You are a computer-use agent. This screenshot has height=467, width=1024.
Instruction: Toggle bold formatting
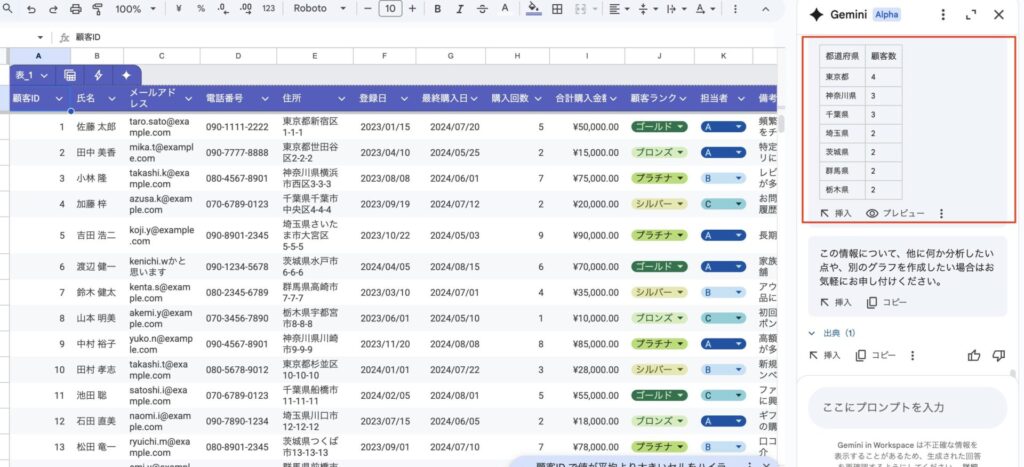(x=438, y=9)
